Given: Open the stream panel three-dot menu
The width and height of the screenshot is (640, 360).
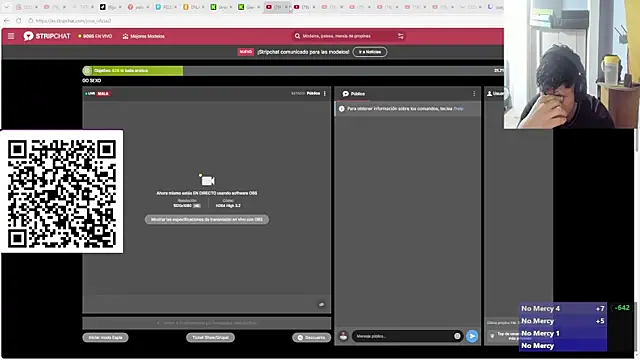Looking at the screenshot, I should click(325, 93).
